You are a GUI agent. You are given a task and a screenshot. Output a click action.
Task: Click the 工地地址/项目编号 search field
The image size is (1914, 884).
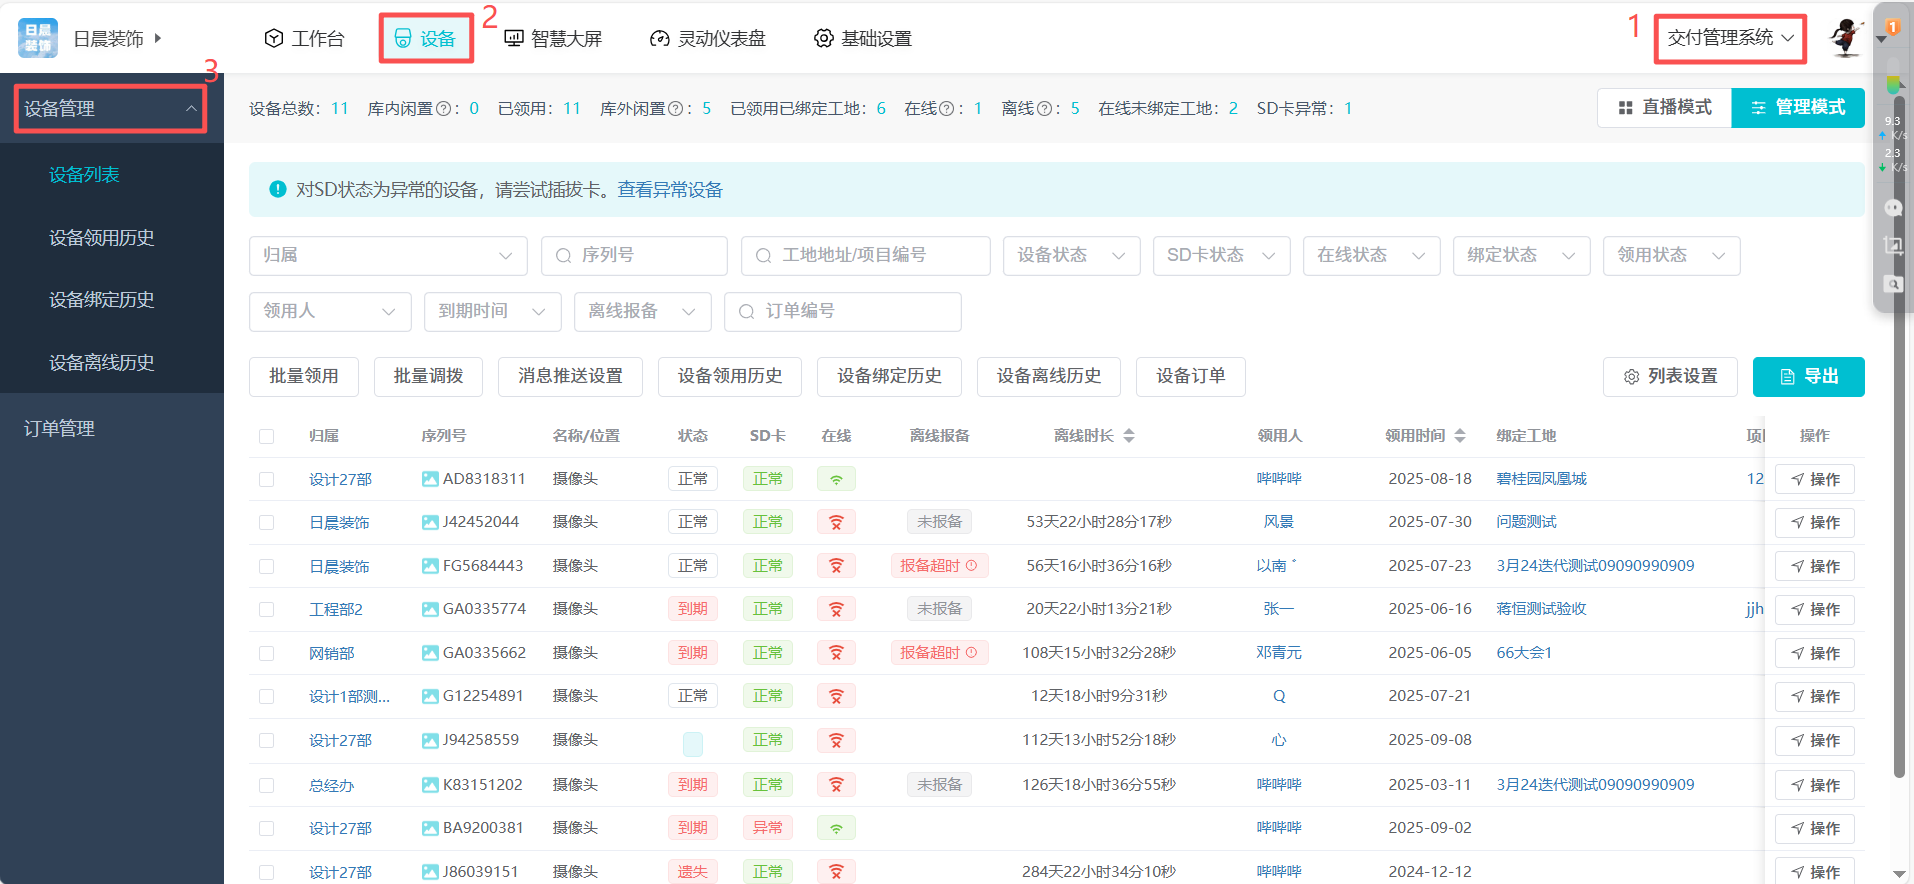866,256
